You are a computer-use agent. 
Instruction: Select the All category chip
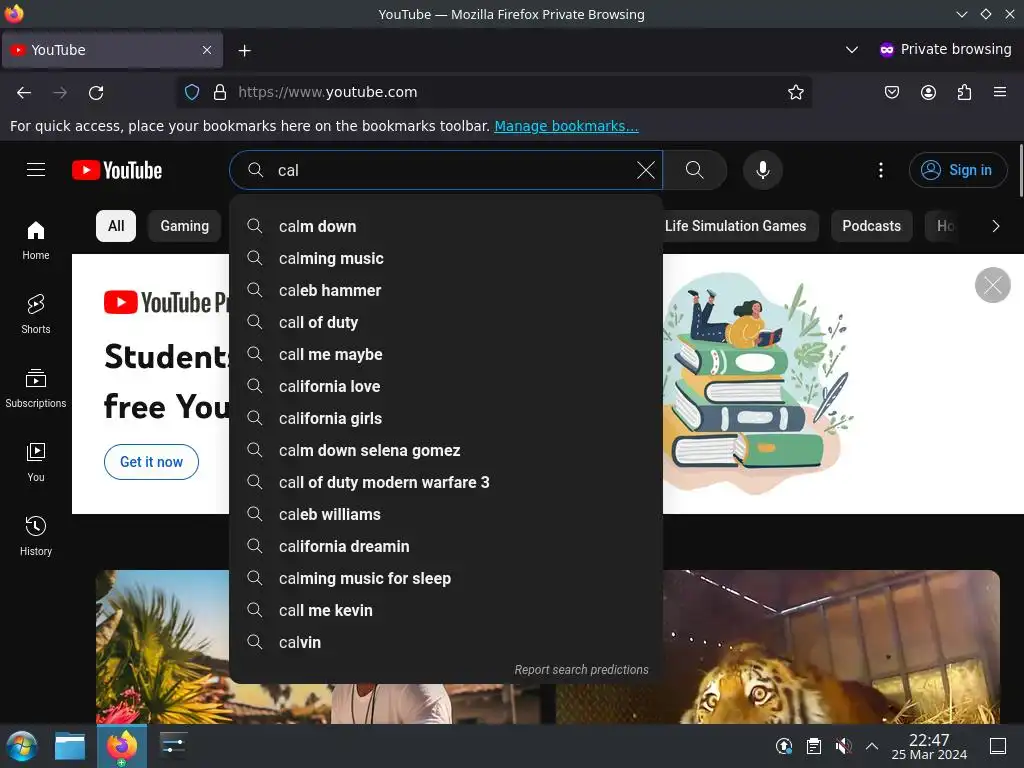pyautogui.click(x=116, y=226)
